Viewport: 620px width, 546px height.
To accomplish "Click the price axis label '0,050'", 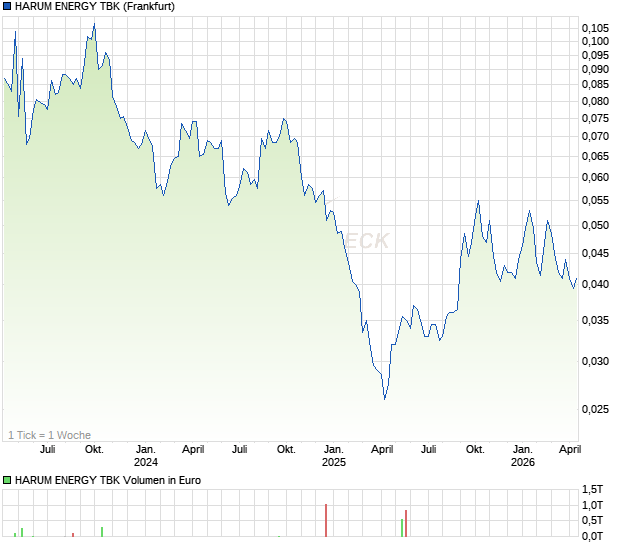I will click(595, 225).
